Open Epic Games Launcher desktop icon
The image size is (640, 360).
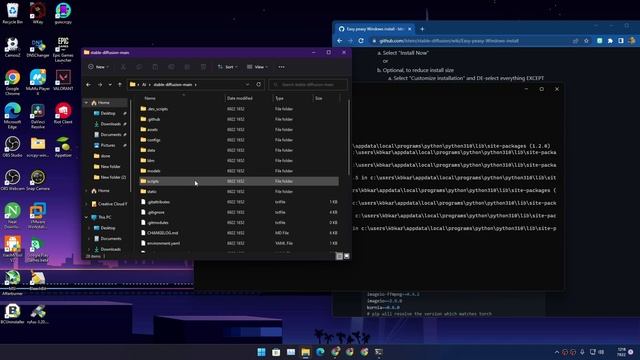click(x=63, y=49)
